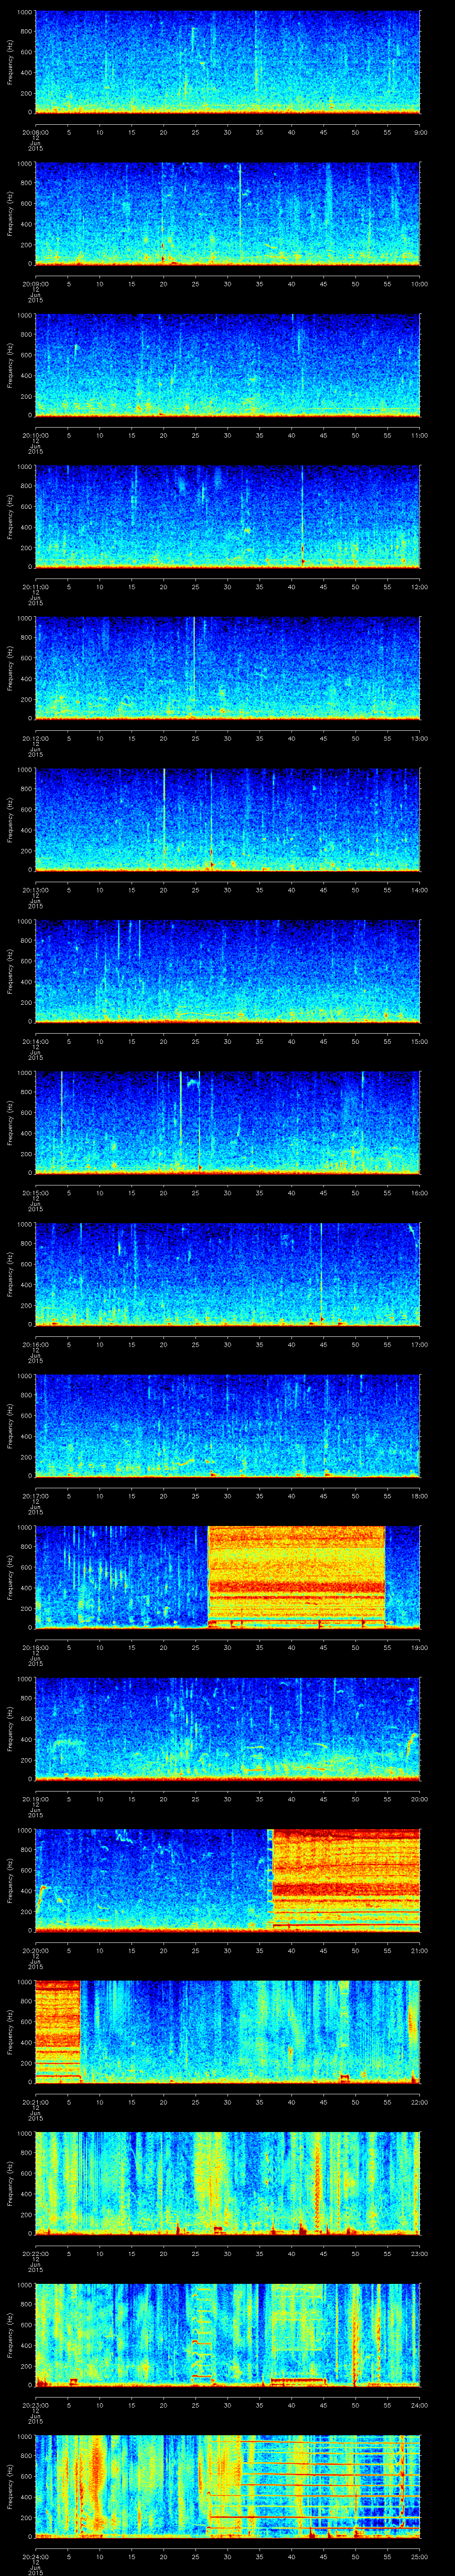Click the spectrogram panel starting at 20:12:00
This screenshot has height=2576, width=455.
[x=228, y=668]
